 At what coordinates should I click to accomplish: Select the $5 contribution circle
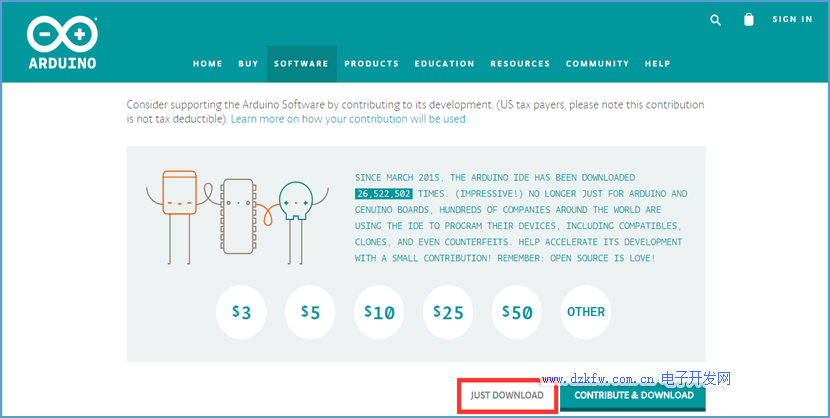click(x=310, y=312)
